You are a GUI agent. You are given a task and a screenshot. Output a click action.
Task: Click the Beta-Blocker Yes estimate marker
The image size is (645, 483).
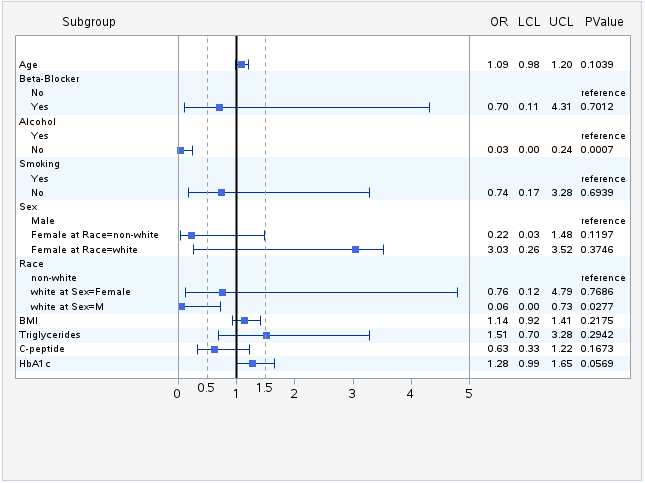point(219,107)
